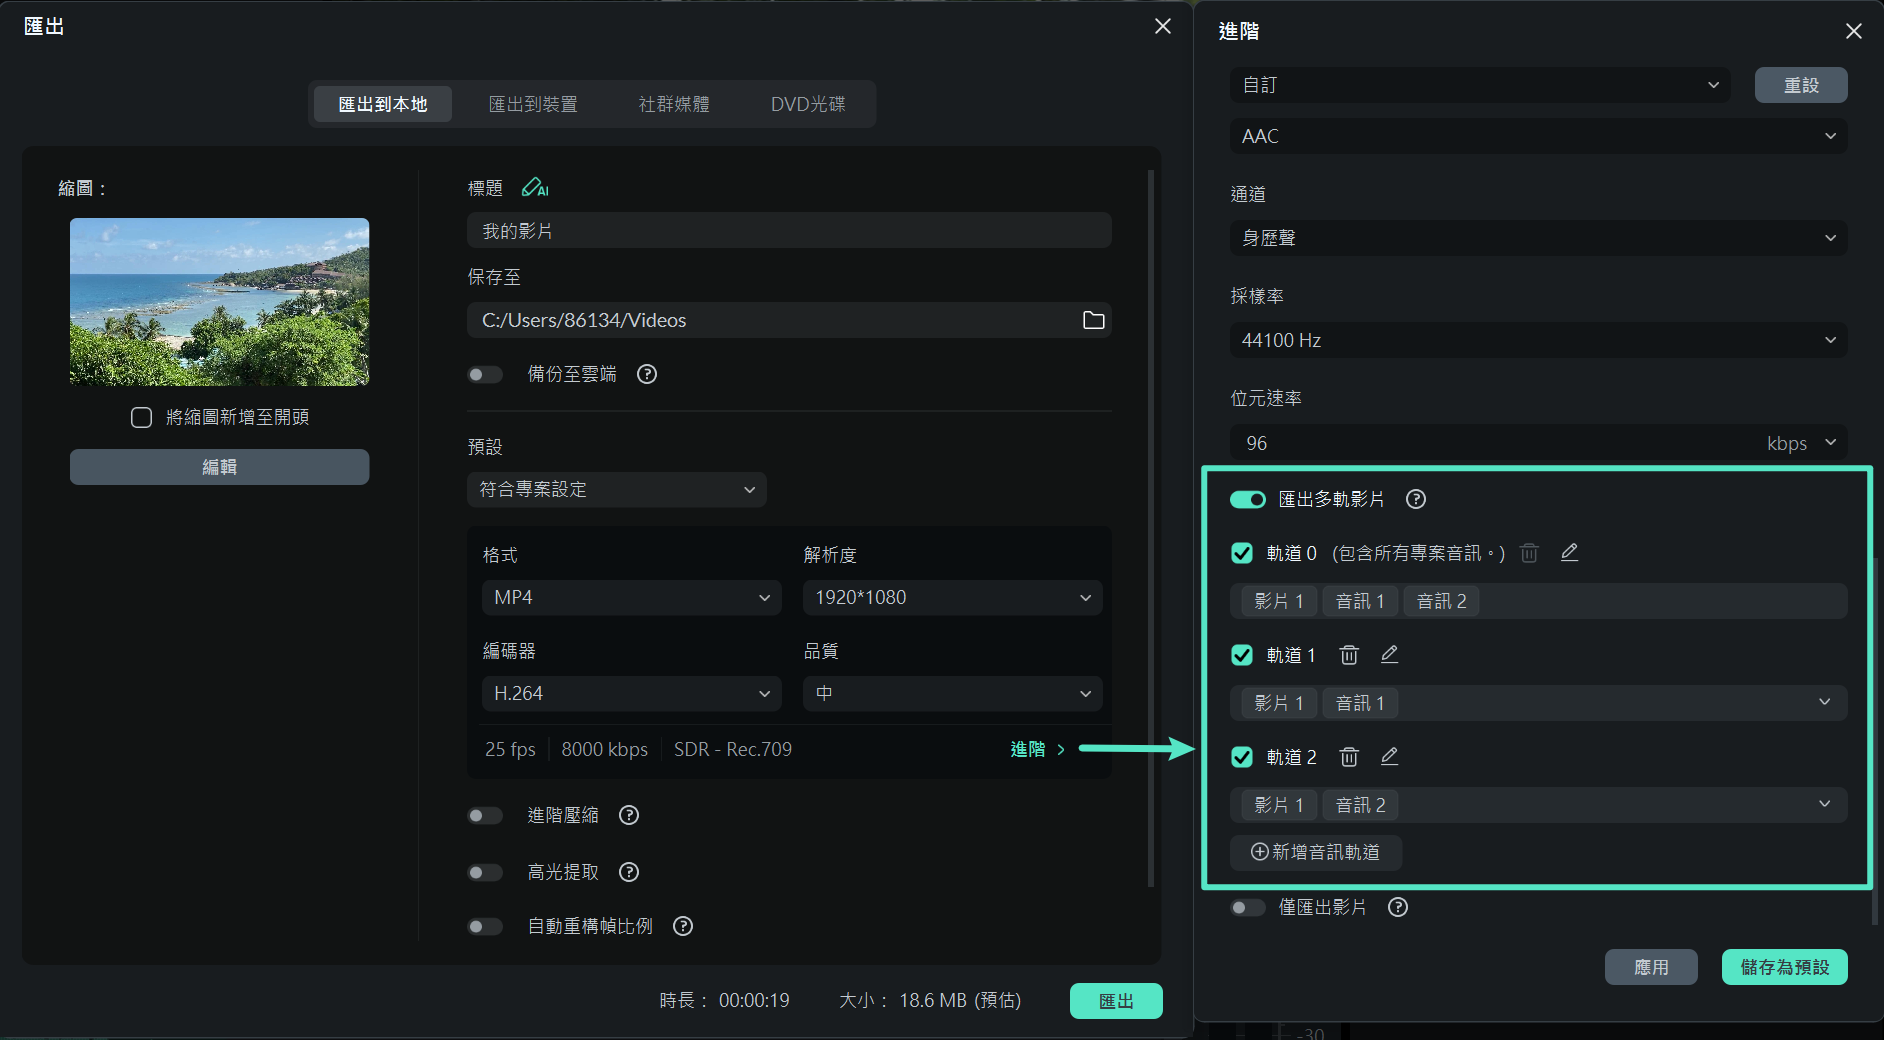Image resolution: width=1884 pixels, height=1040 pixels.
Task: Click the AI title generator icon beside 標題
Action: click(536, 187)
